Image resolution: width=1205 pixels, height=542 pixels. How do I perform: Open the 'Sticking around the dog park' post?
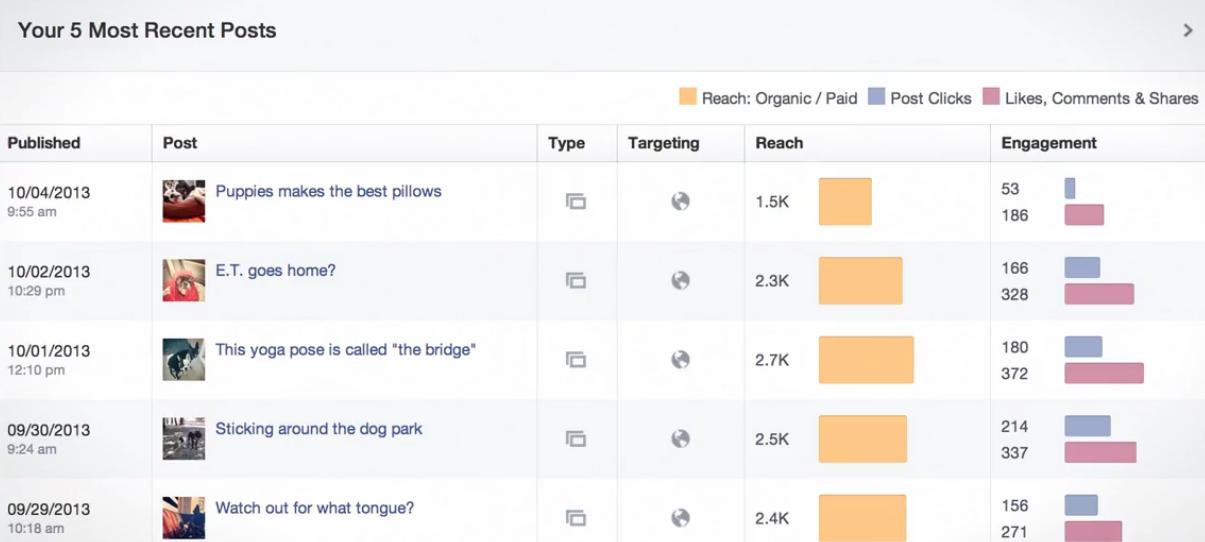(319, 429)
